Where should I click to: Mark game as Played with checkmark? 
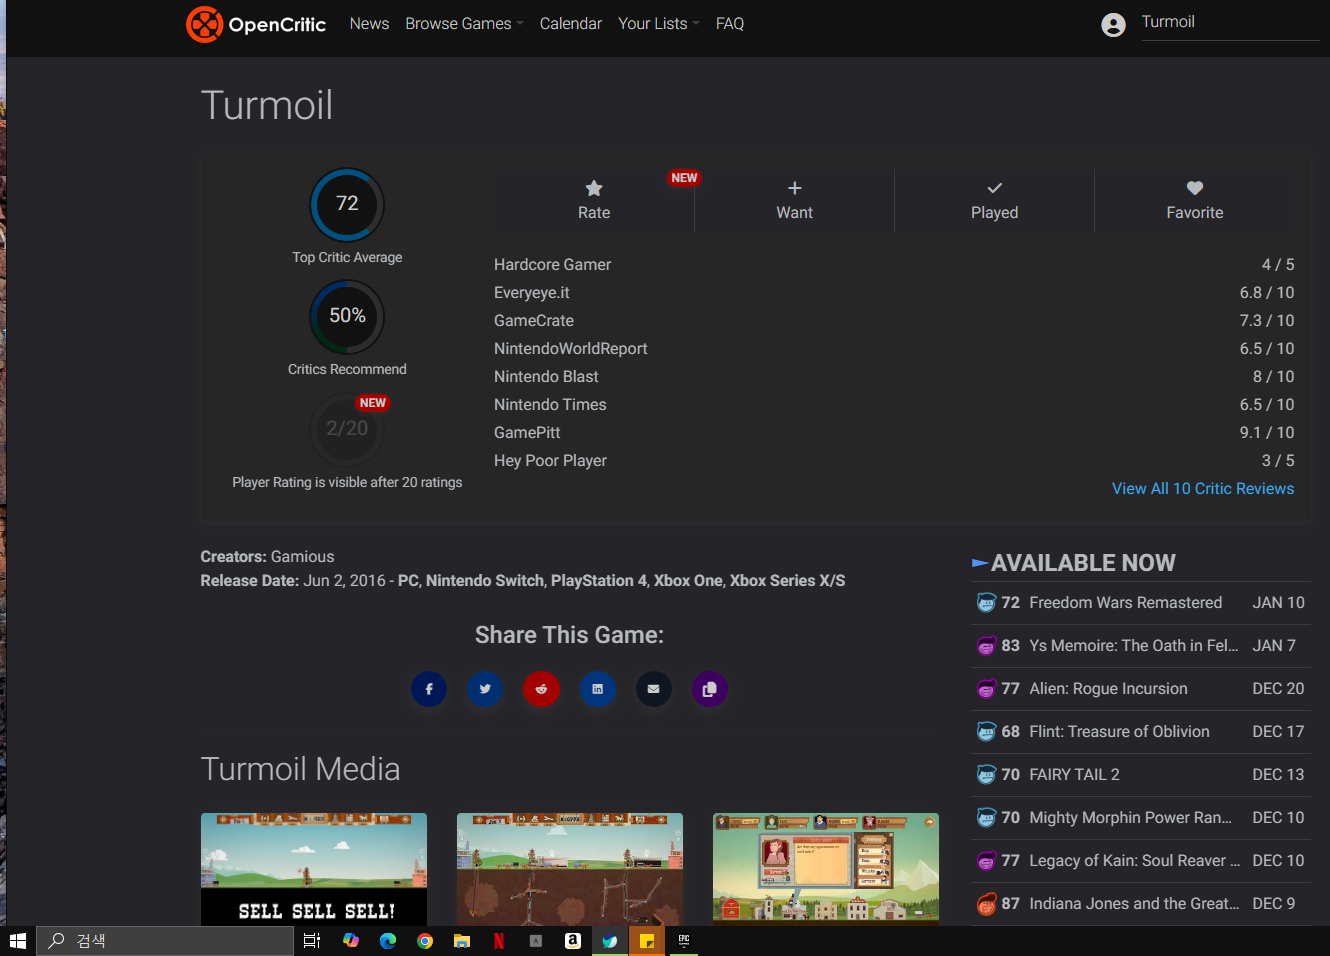tap(995, 188)
